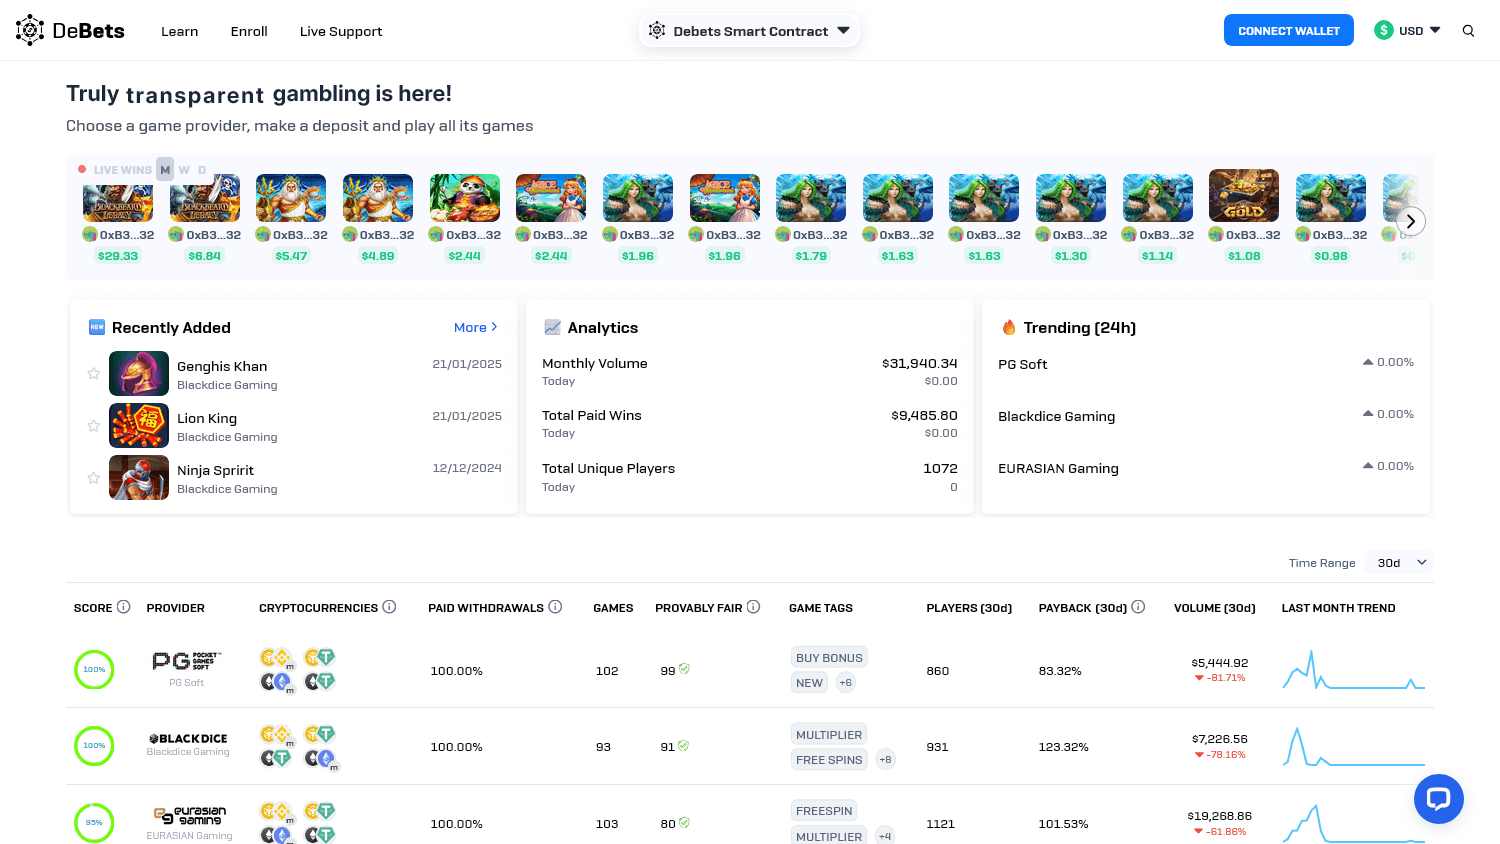This screenshot has height=844, width=1500.
Task: Toggle the favorite star for Genghis Khan
Action: coord(93,373)
